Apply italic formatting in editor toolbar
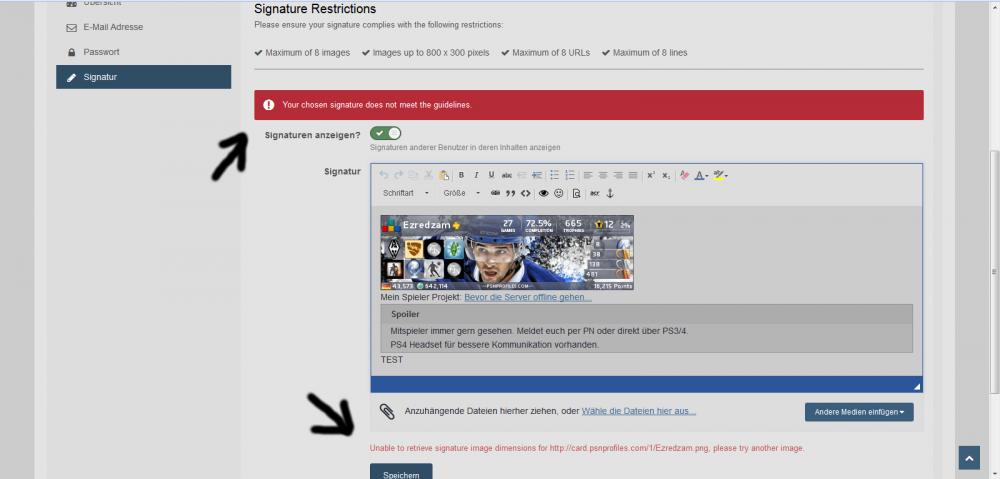Screen dimensions: 1000x479 476,175
